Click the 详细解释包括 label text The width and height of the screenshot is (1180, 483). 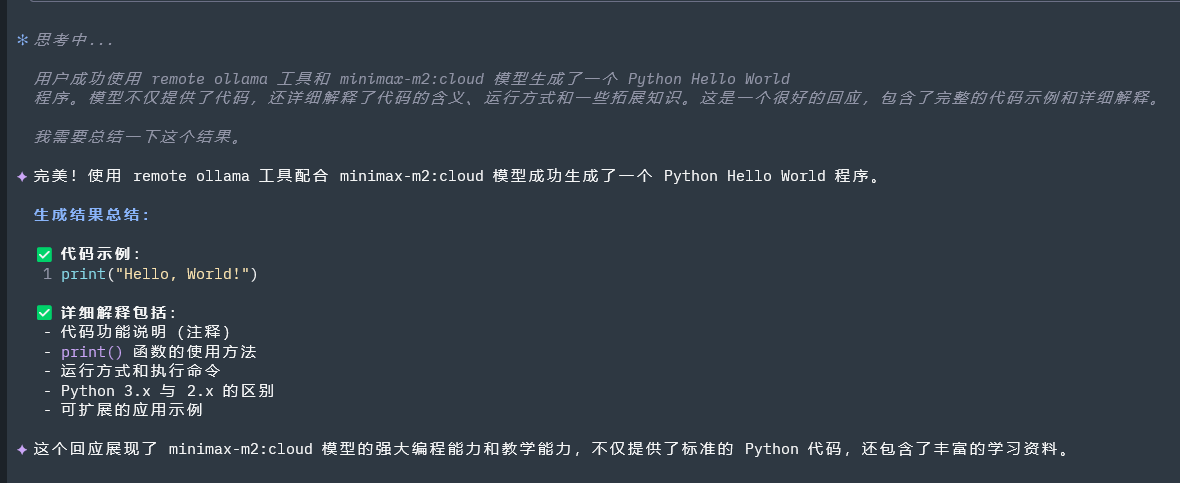click(118, 313)
